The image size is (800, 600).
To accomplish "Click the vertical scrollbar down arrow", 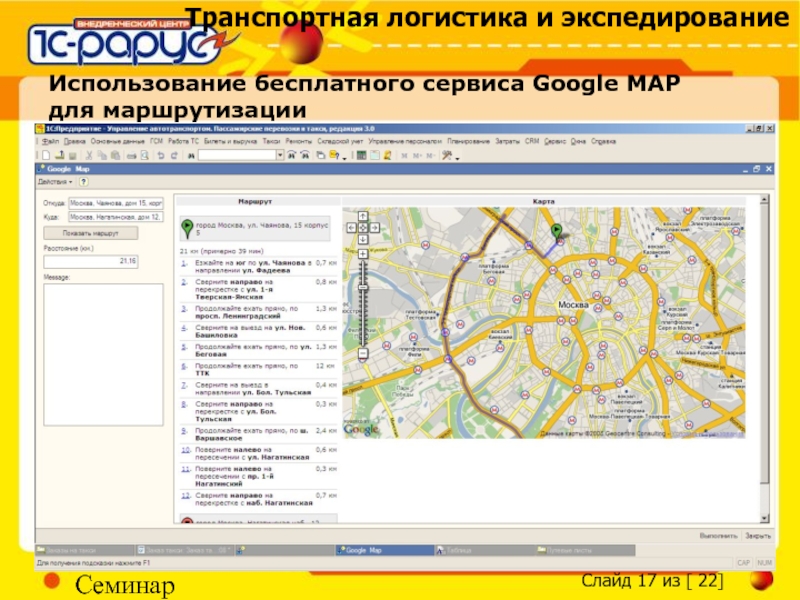I will click(764, 518).
